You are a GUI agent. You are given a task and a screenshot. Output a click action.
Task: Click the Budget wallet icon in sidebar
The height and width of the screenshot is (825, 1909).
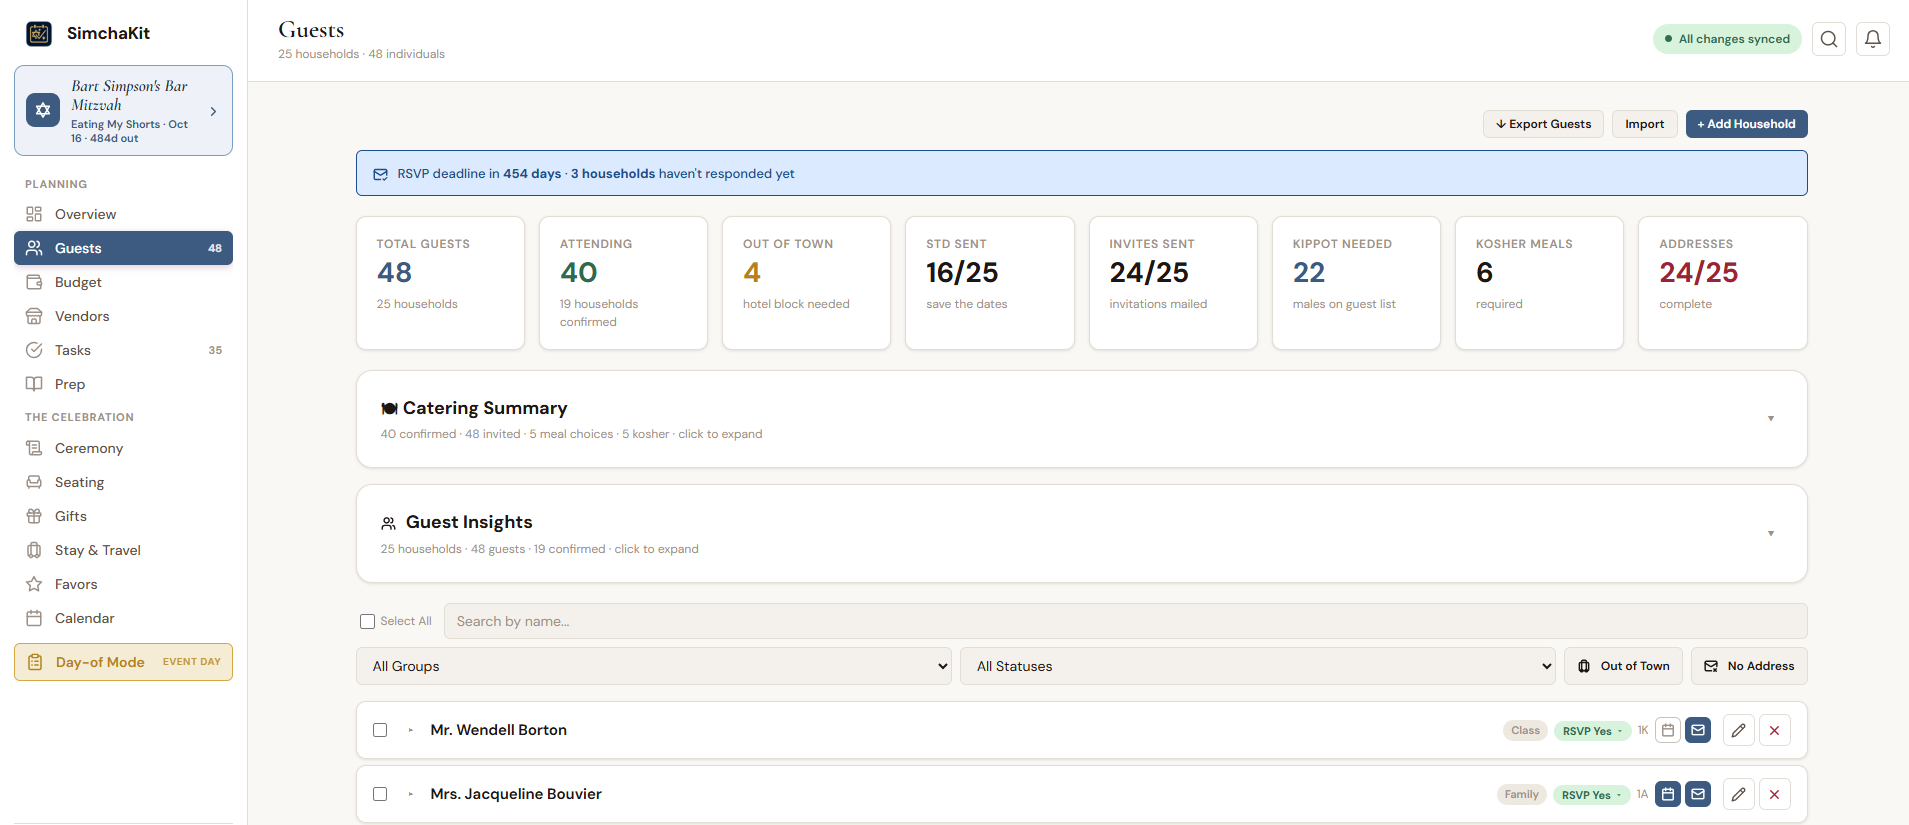[x=34, y=282]
